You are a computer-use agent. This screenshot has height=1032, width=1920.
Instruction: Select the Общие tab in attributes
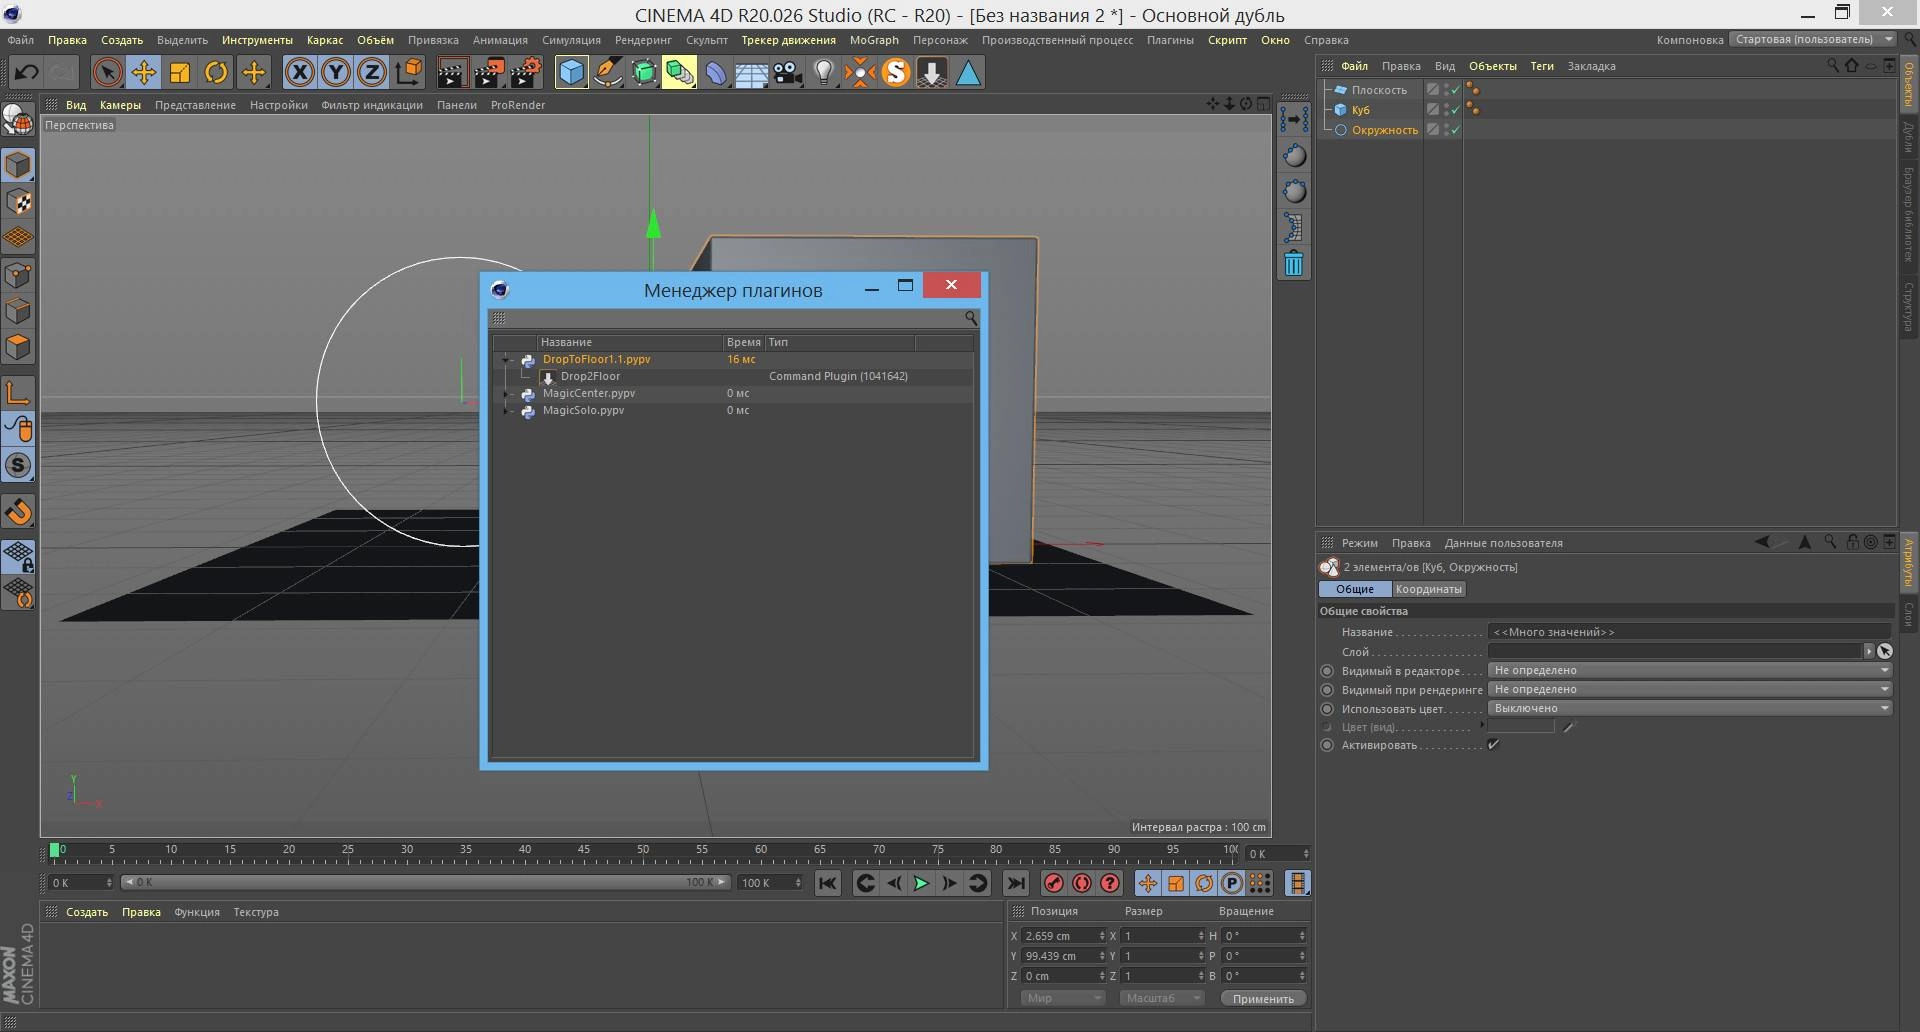[1355, 589]
